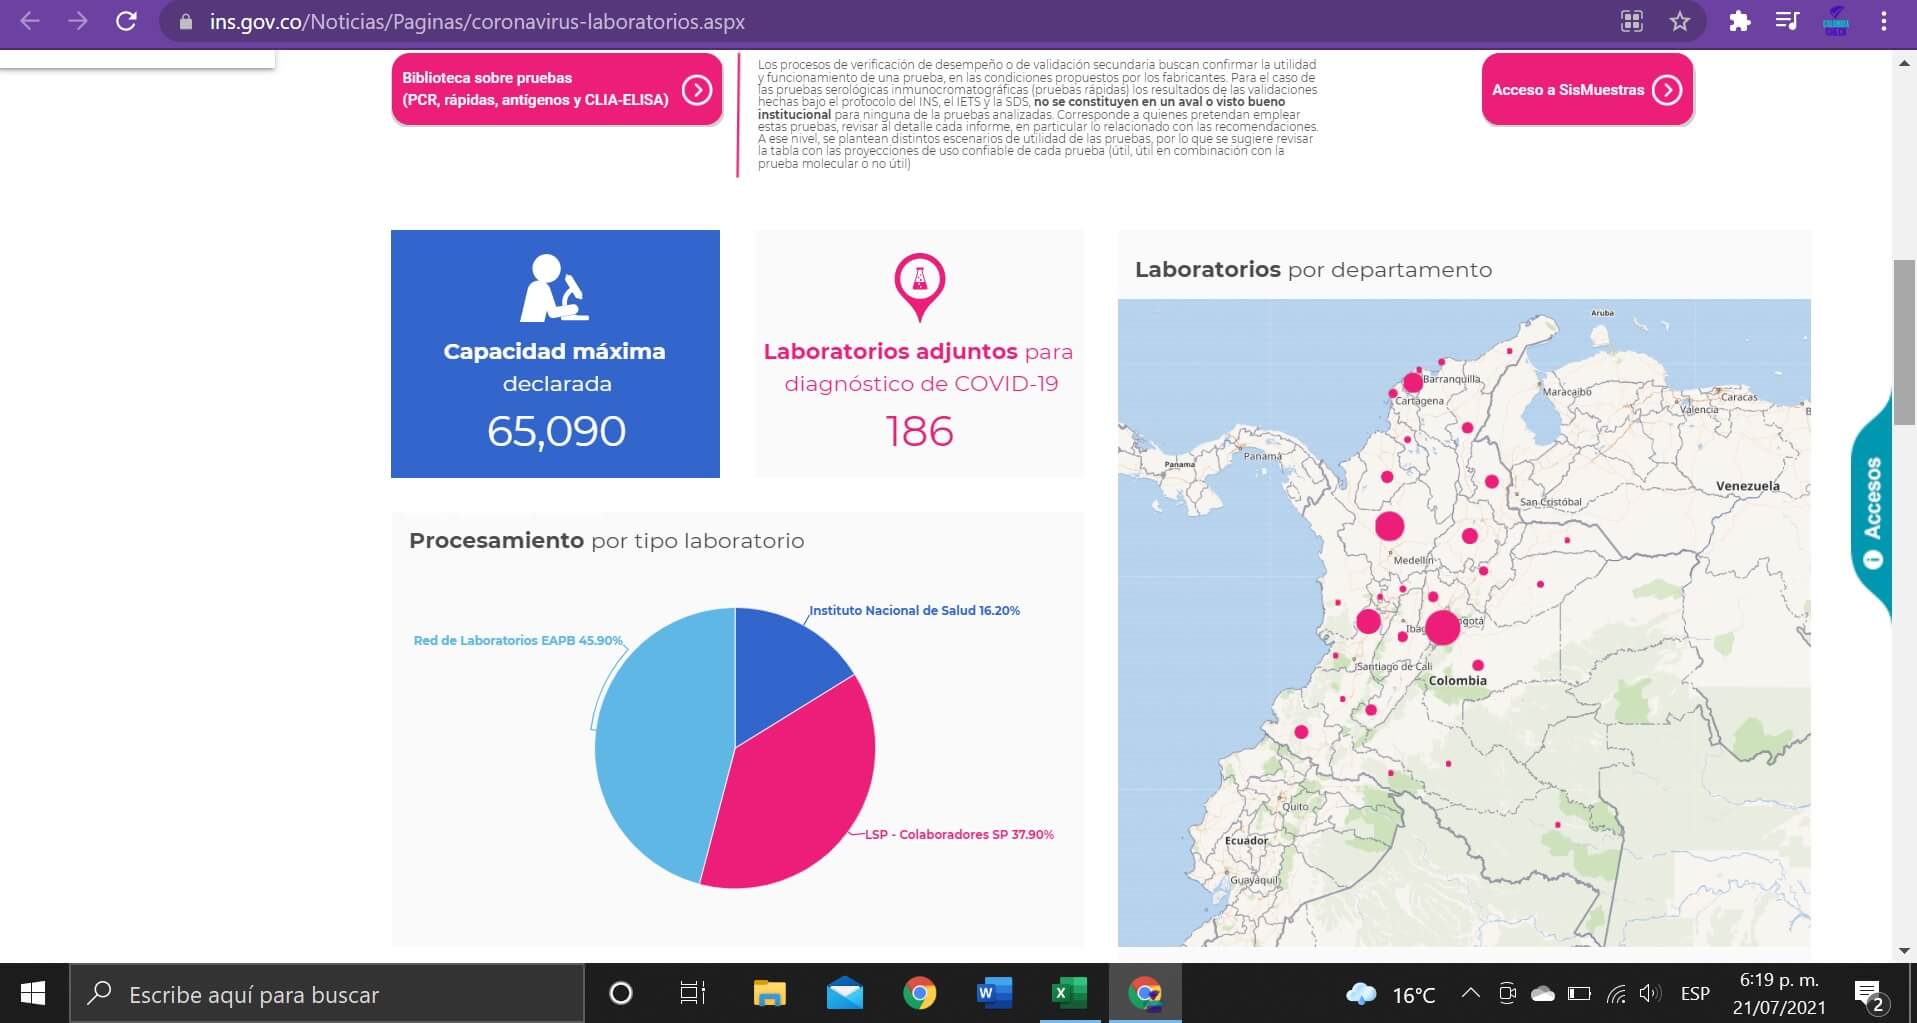Reload the page with the refresh icon
Screen dimensions: 1917x1023
(126, 21)
